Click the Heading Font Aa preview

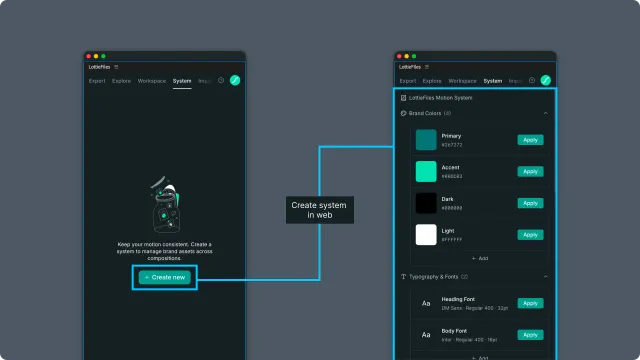pyautogui.click(x=426, y=303)
